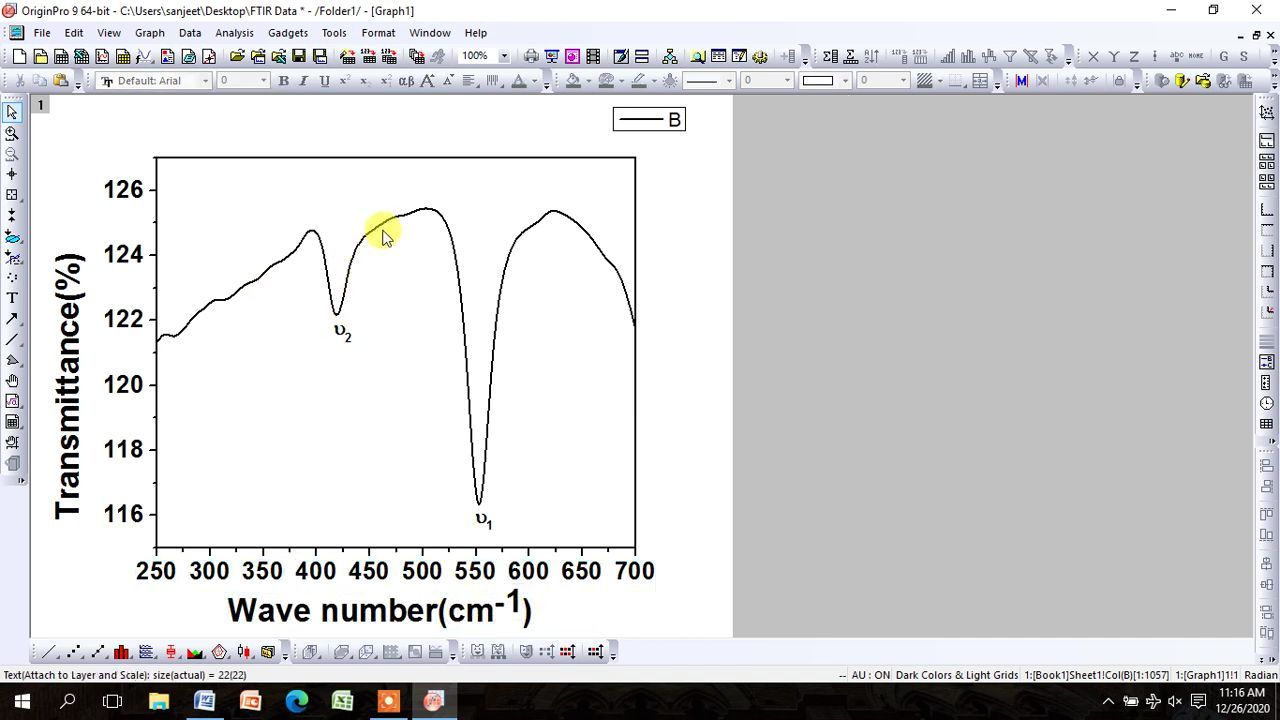Toggle the G group button
Screen dimensions: 1280x720
(x=1224, y=57)
